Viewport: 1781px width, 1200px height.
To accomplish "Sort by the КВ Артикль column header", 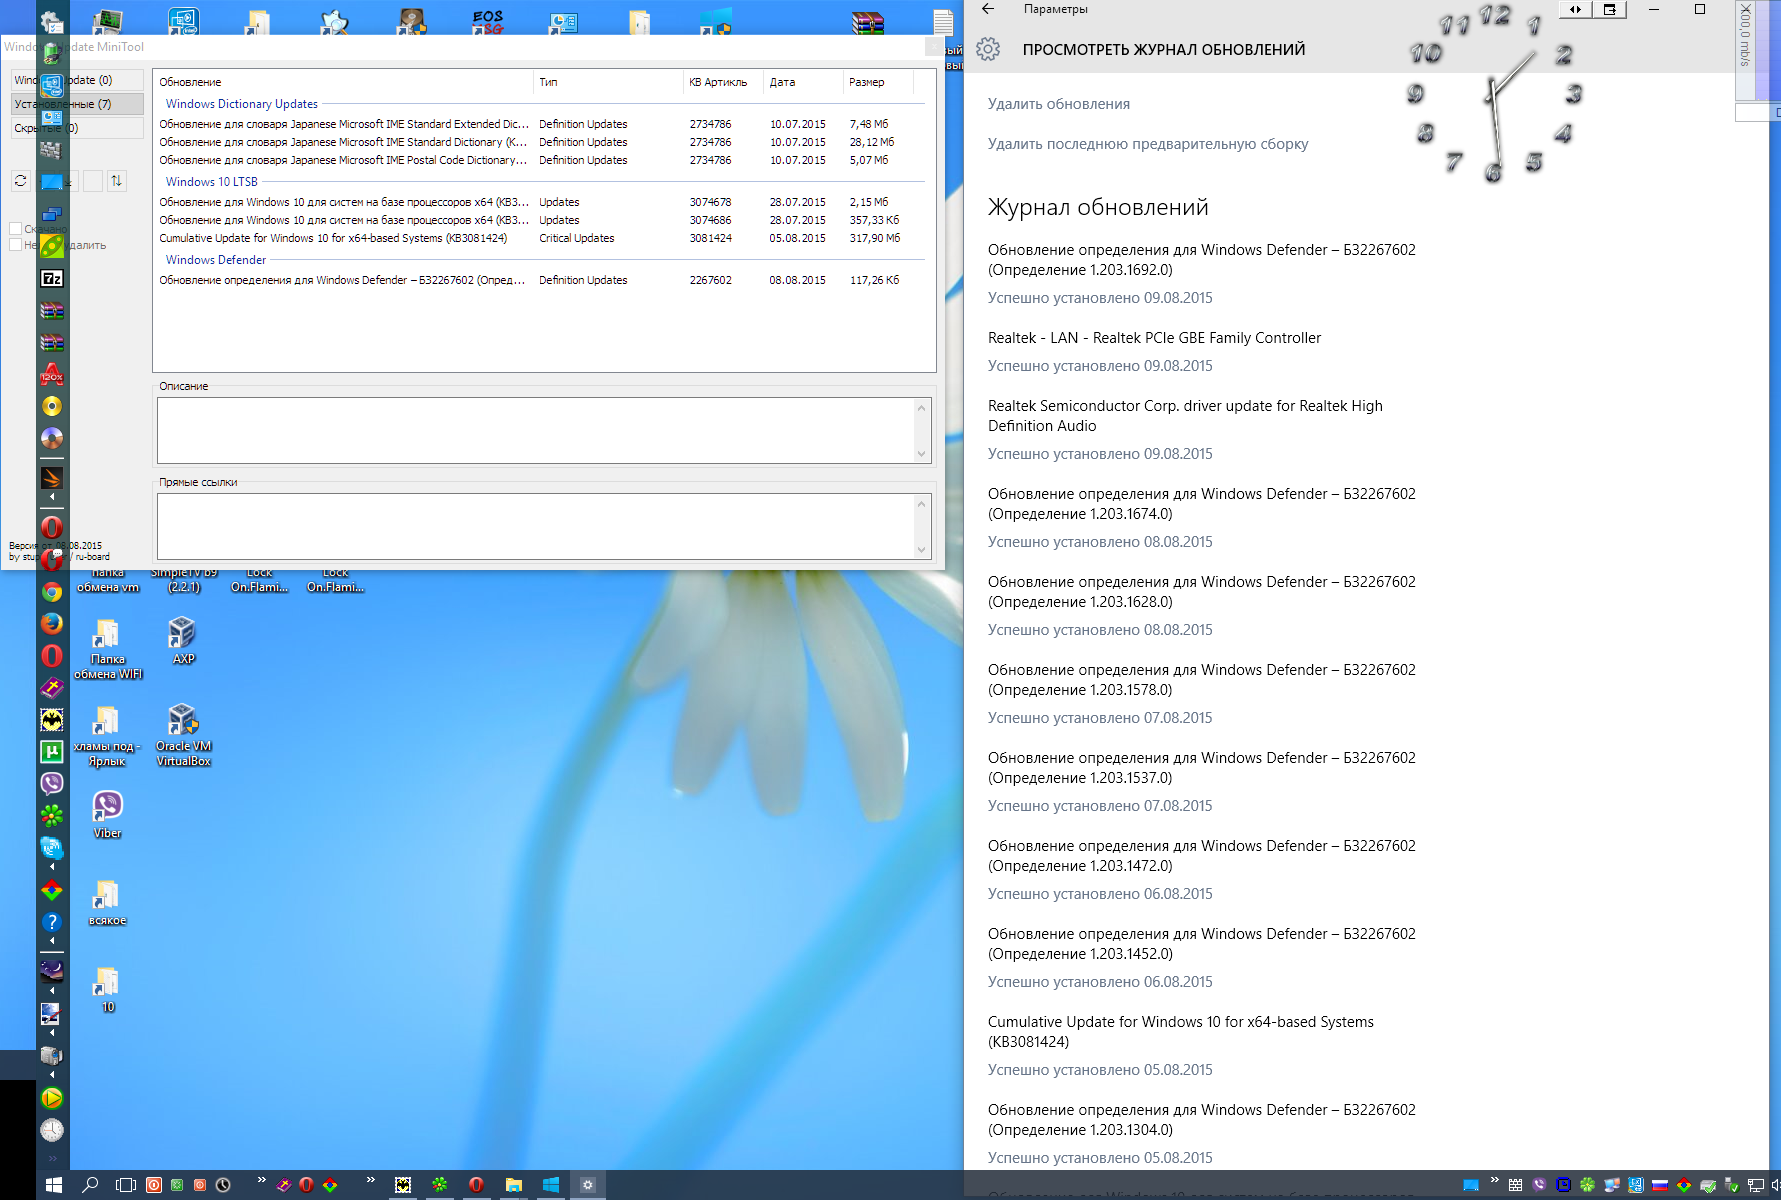I will pyautogui.click(x=723, y=82).
